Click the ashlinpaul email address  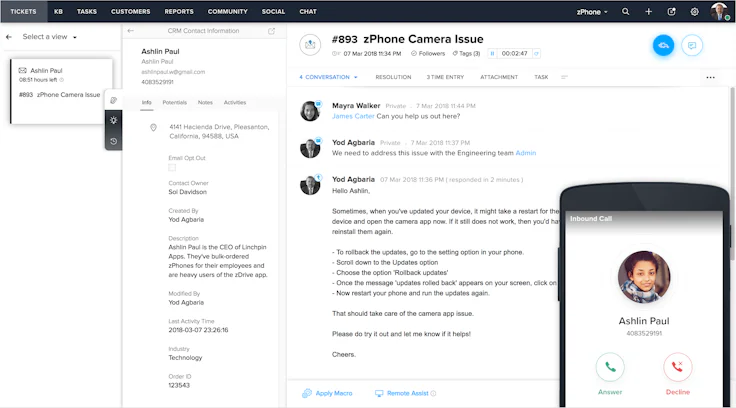(x=173, y=72)
